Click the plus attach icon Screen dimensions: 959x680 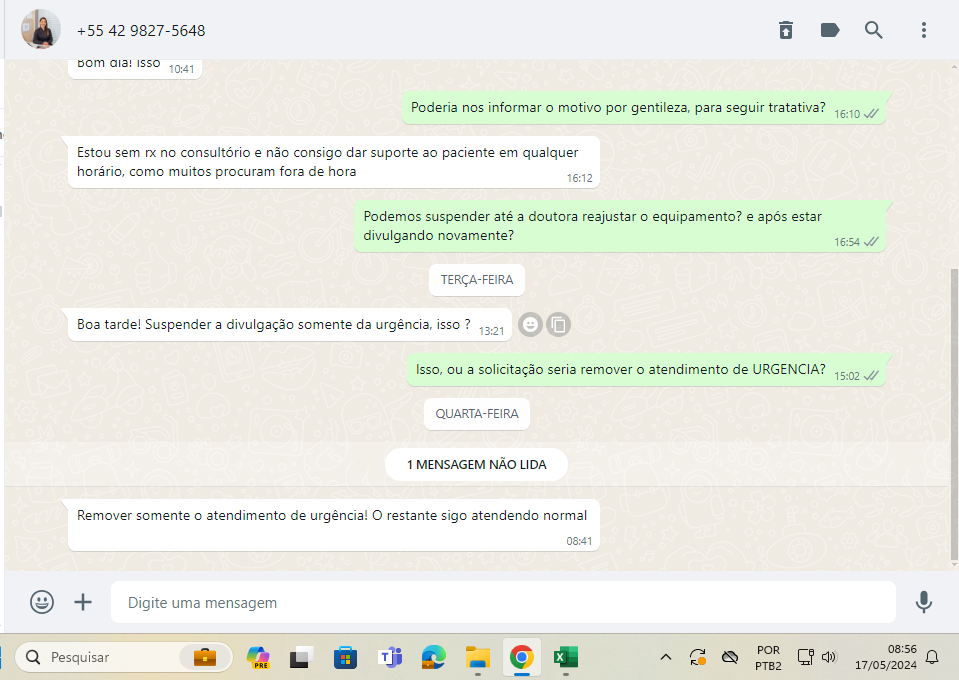[83, 602]
